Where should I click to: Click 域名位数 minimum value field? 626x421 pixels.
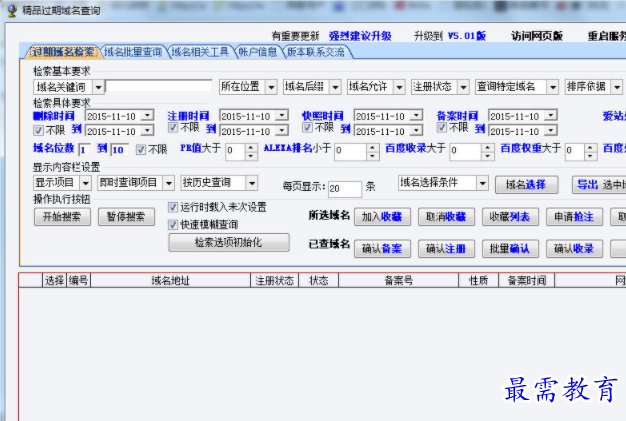(x=85, y=150)
